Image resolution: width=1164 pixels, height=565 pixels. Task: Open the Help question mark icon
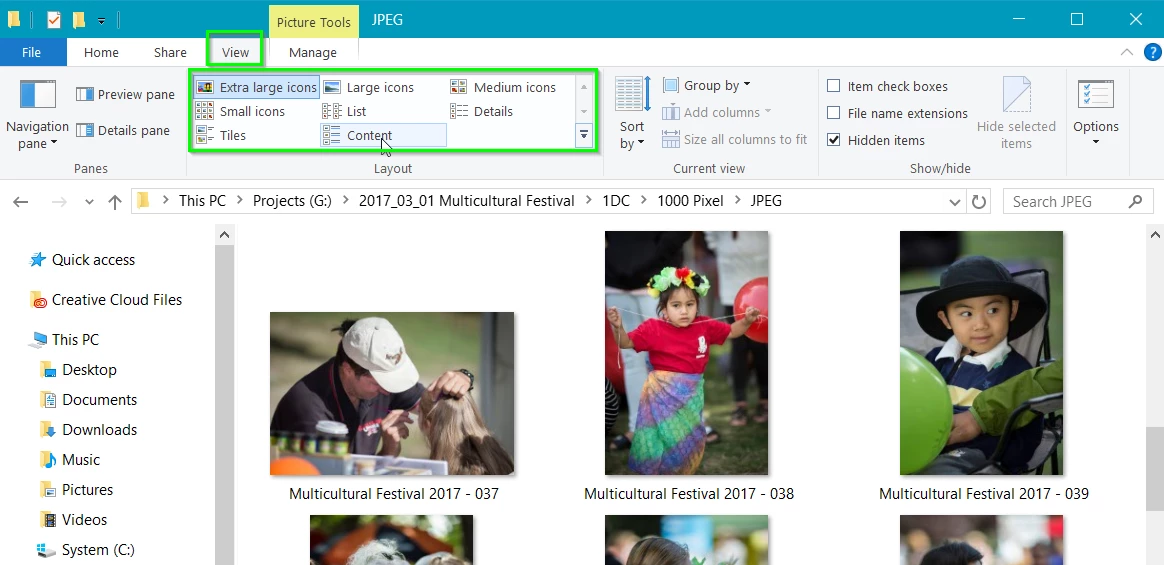1152,52
